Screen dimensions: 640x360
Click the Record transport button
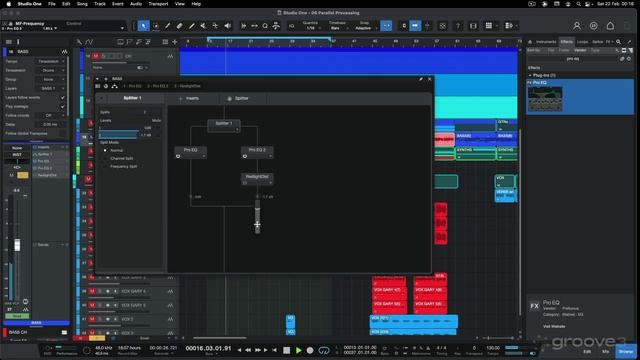point(310,350)
